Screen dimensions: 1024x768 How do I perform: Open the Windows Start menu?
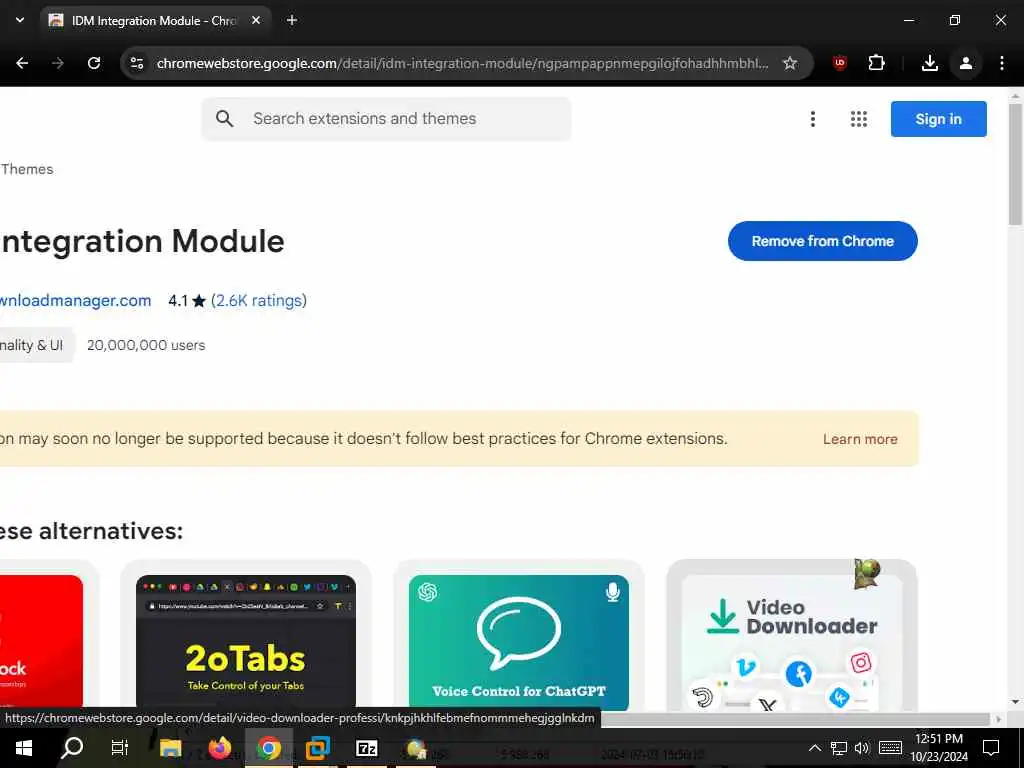click(x=24, y=747)
